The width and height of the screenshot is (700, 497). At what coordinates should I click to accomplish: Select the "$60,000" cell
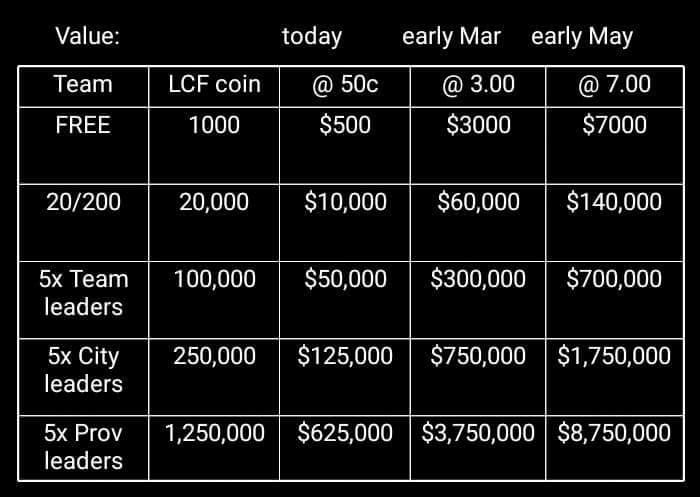pos(478,202)
